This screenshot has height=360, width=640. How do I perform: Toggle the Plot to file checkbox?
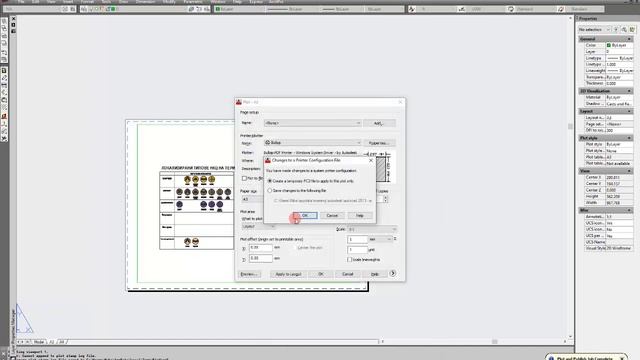[244, 178]
